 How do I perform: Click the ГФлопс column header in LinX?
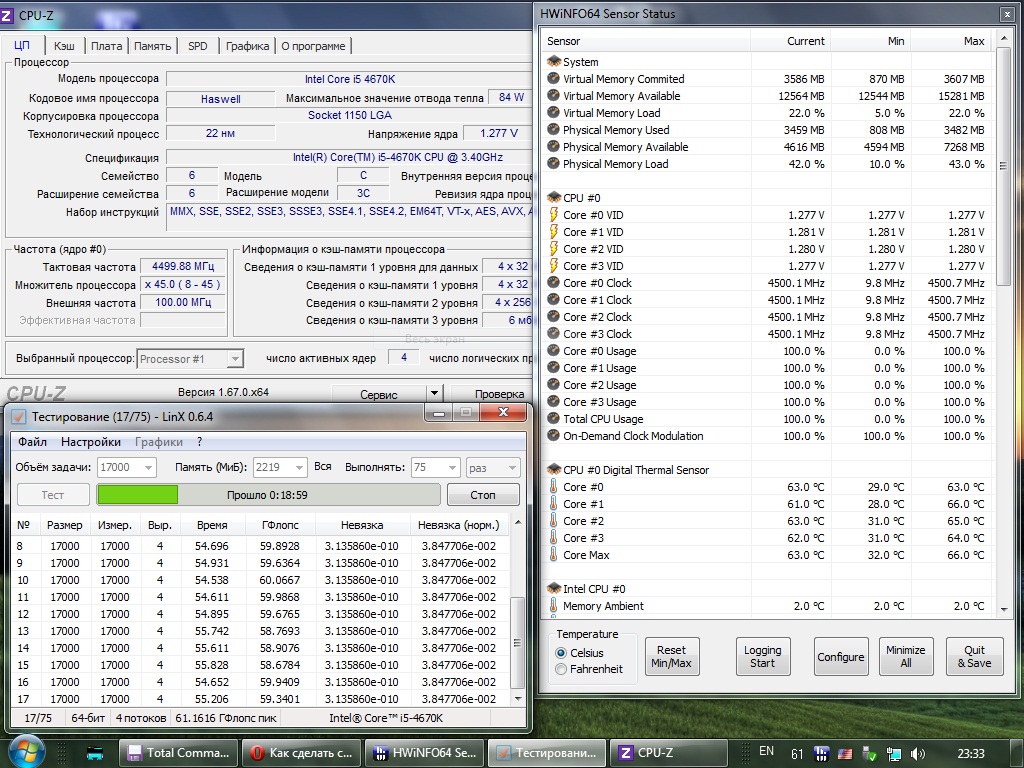click(x=281, y=525)
